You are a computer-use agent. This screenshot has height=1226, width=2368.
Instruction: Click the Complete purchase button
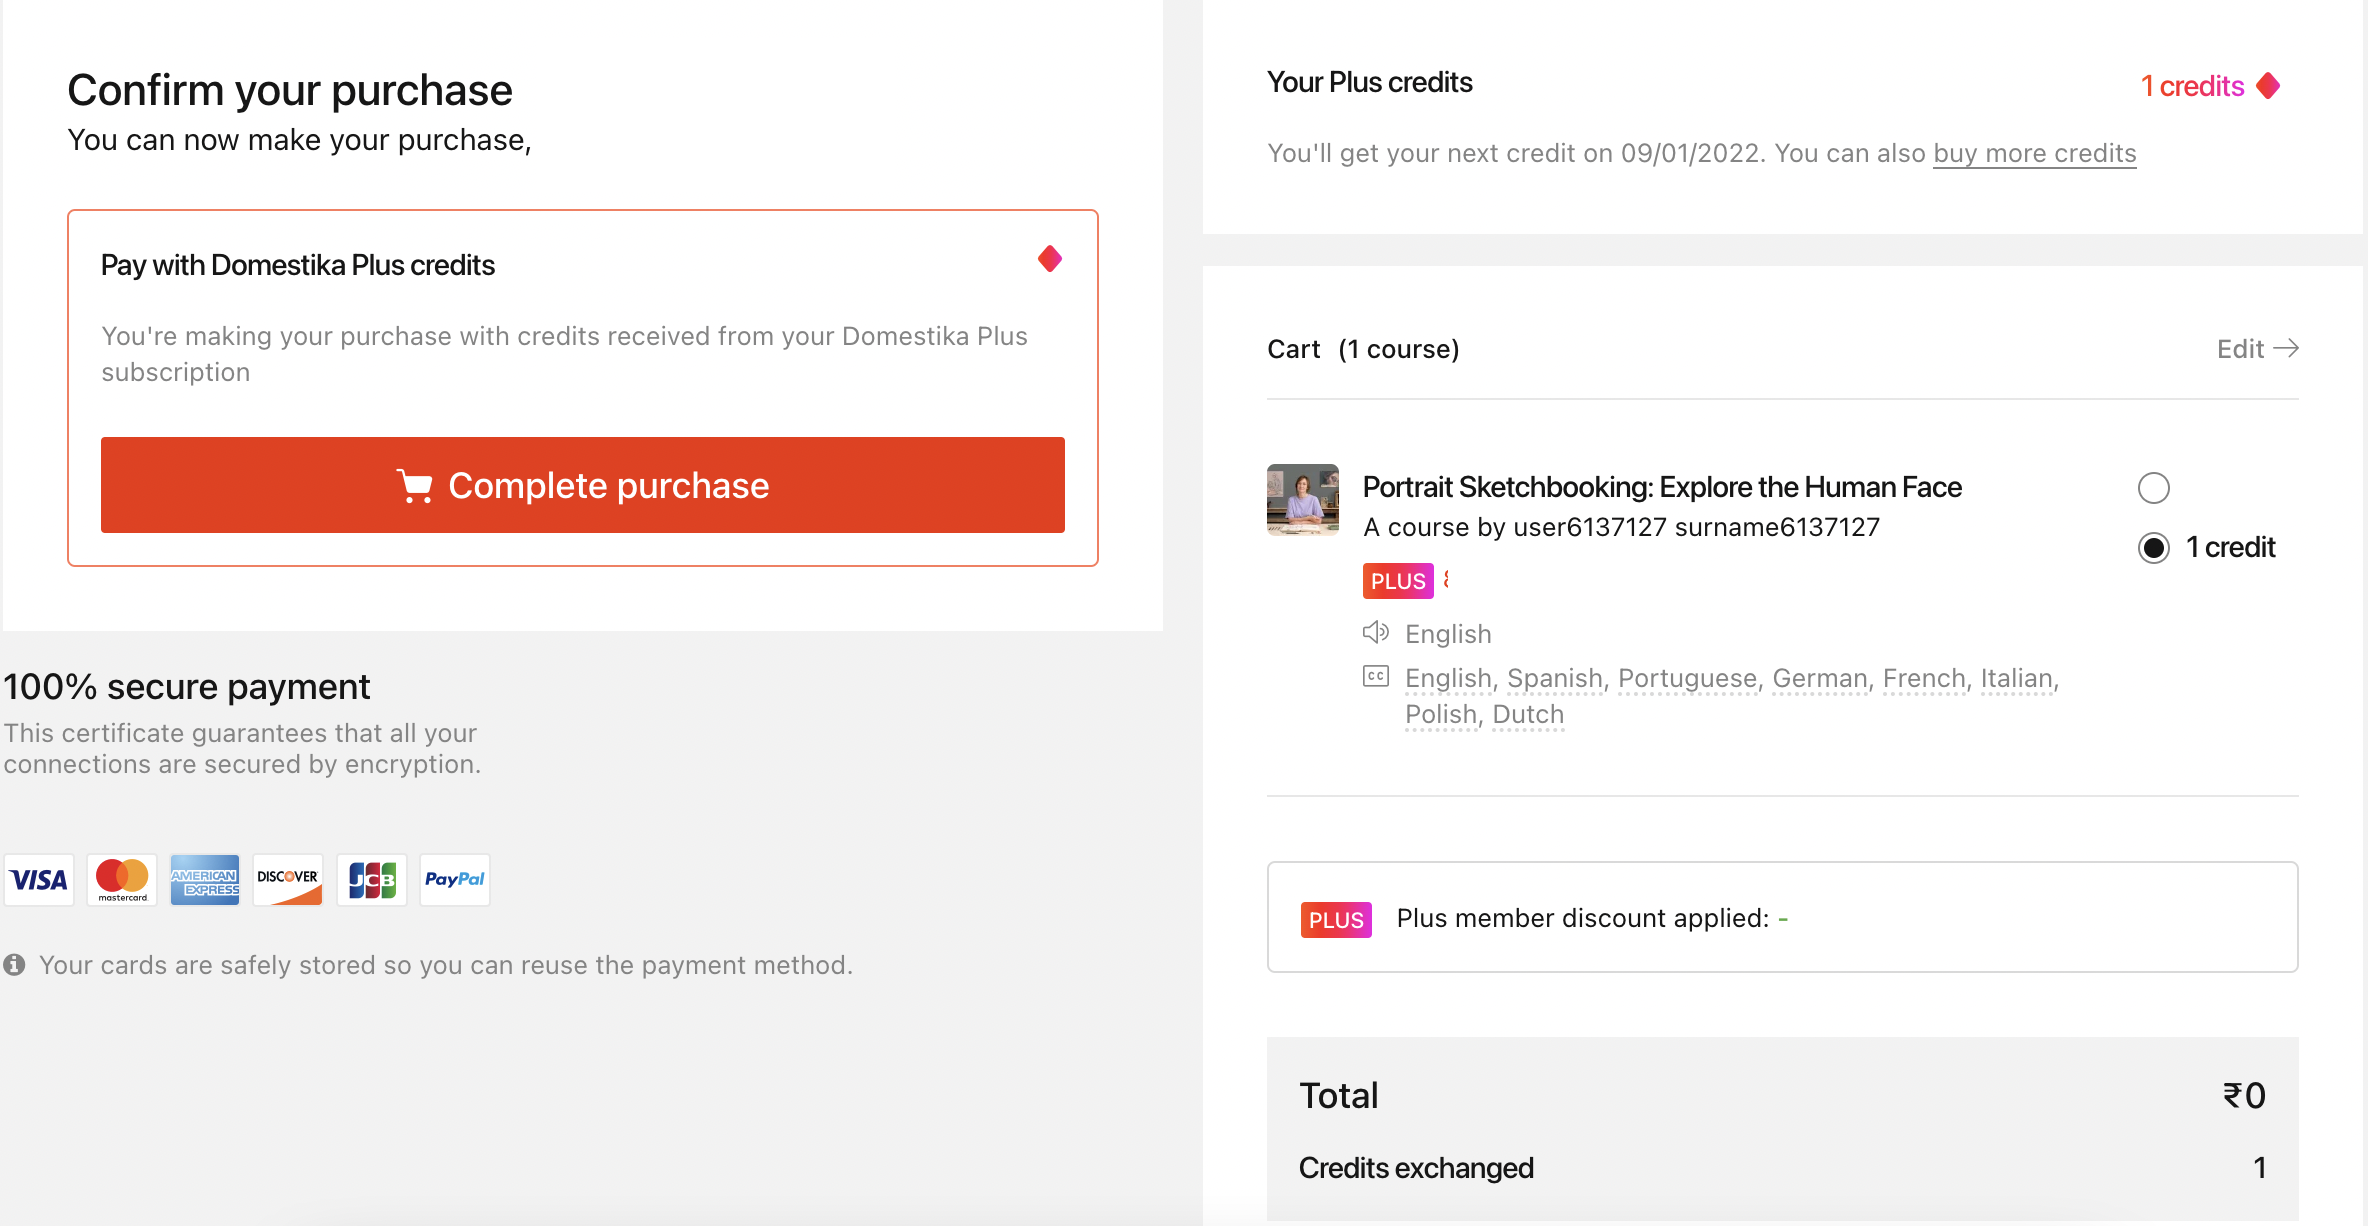tap(583, 485)
